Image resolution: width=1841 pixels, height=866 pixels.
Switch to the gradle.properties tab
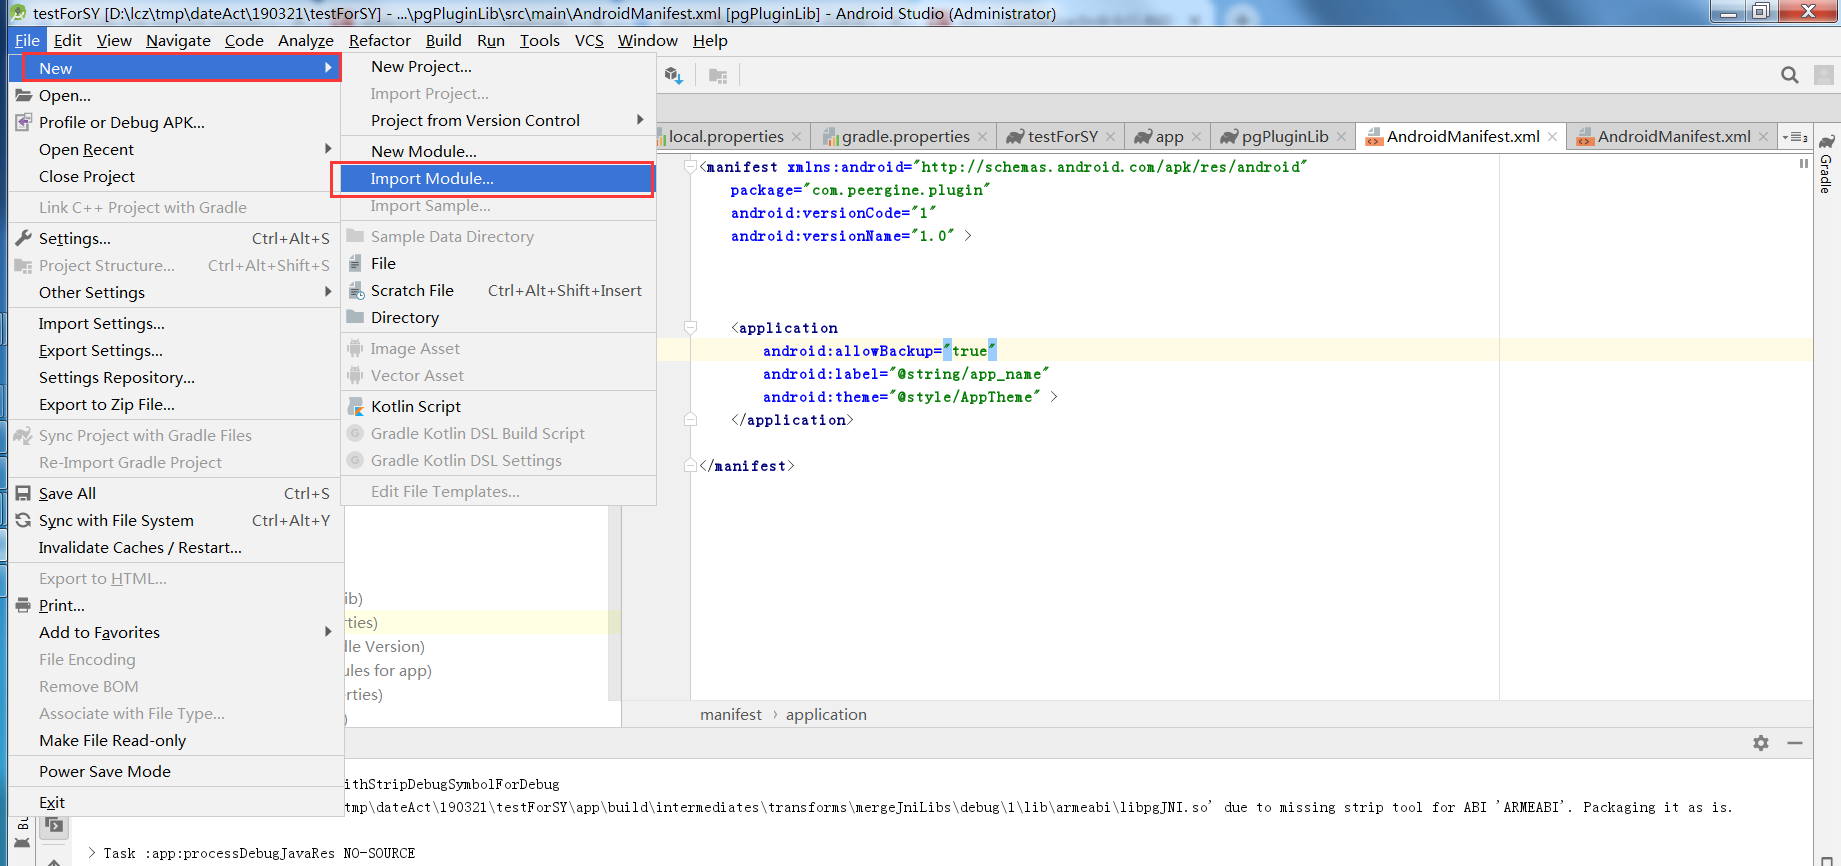[905, 136]
